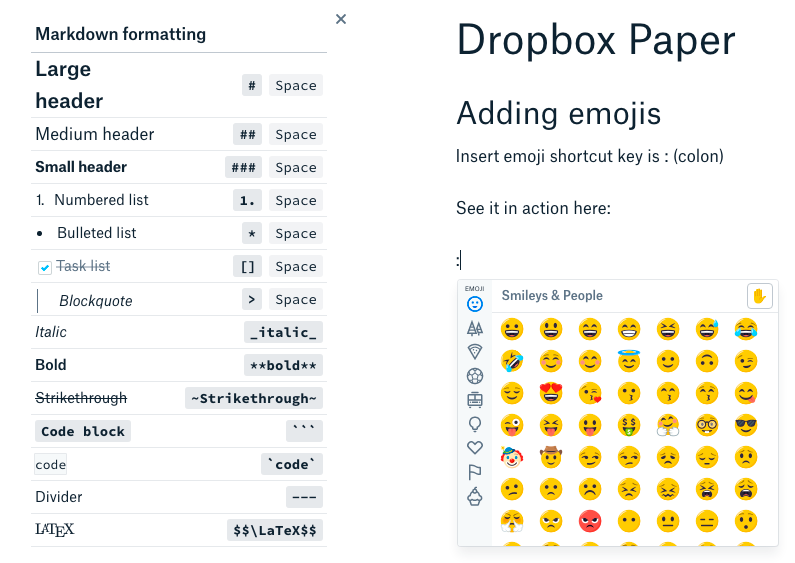Insert the face blowing a kiss emoji
Screen dimensions: 795x563
click(x=590, y=393)
